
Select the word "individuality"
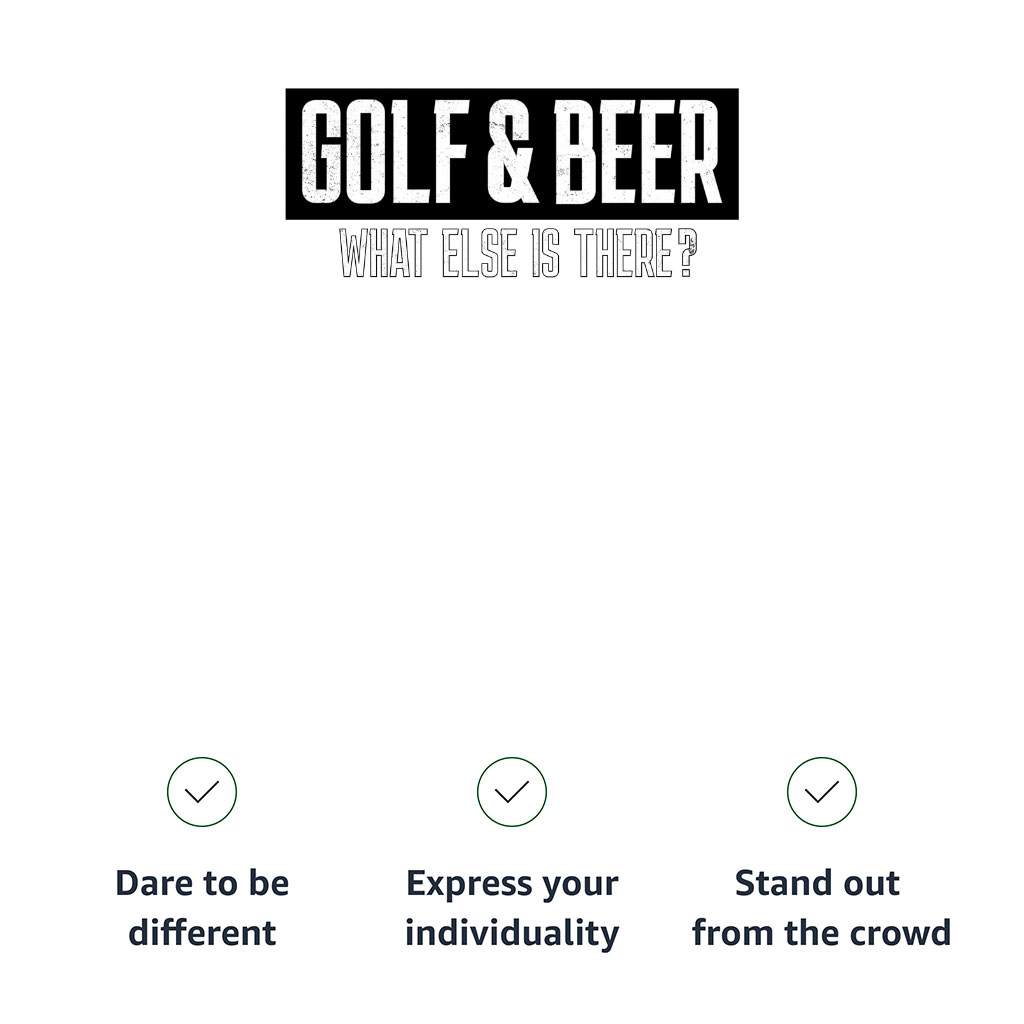tap(512, 933)
